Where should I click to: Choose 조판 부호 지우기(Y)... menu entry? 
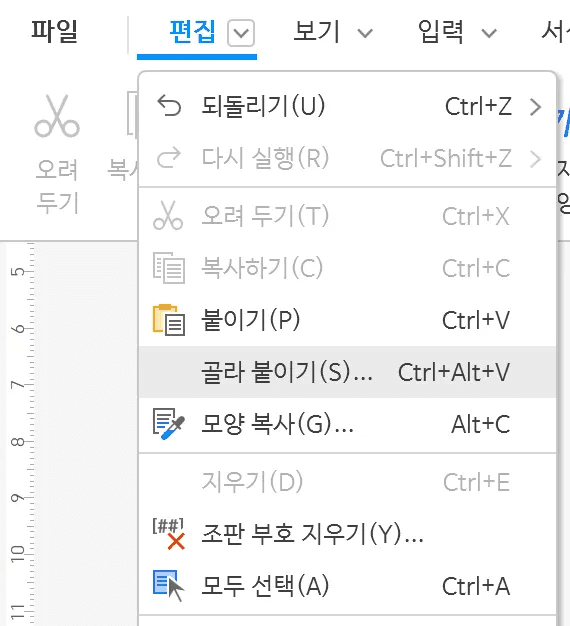pos(347,534)
